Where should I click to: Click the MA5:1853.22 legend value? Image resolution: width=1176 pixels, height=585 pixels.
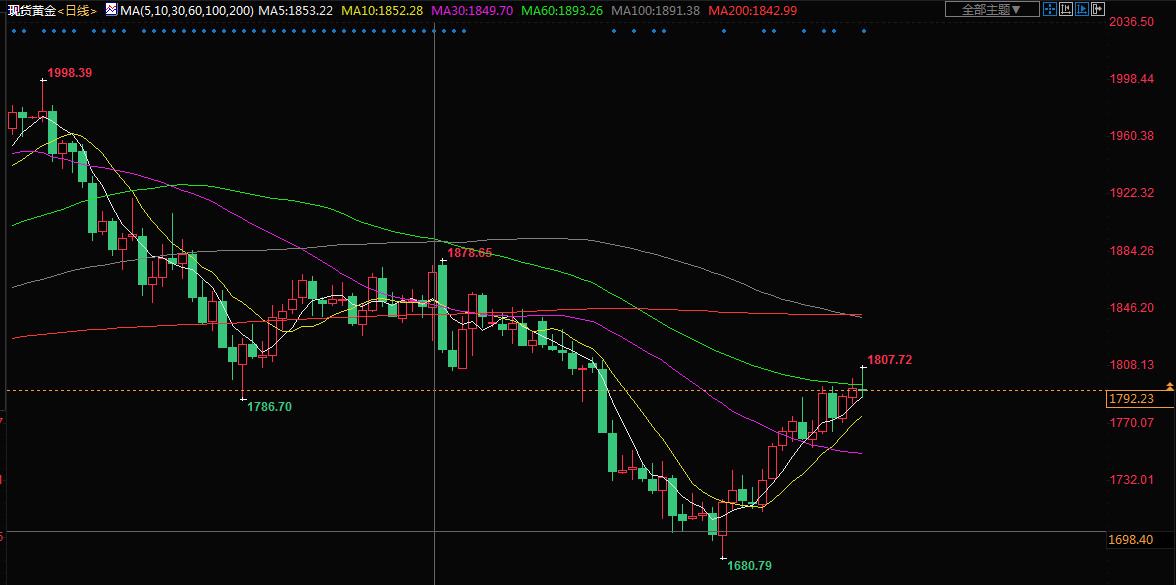point(295,10)
